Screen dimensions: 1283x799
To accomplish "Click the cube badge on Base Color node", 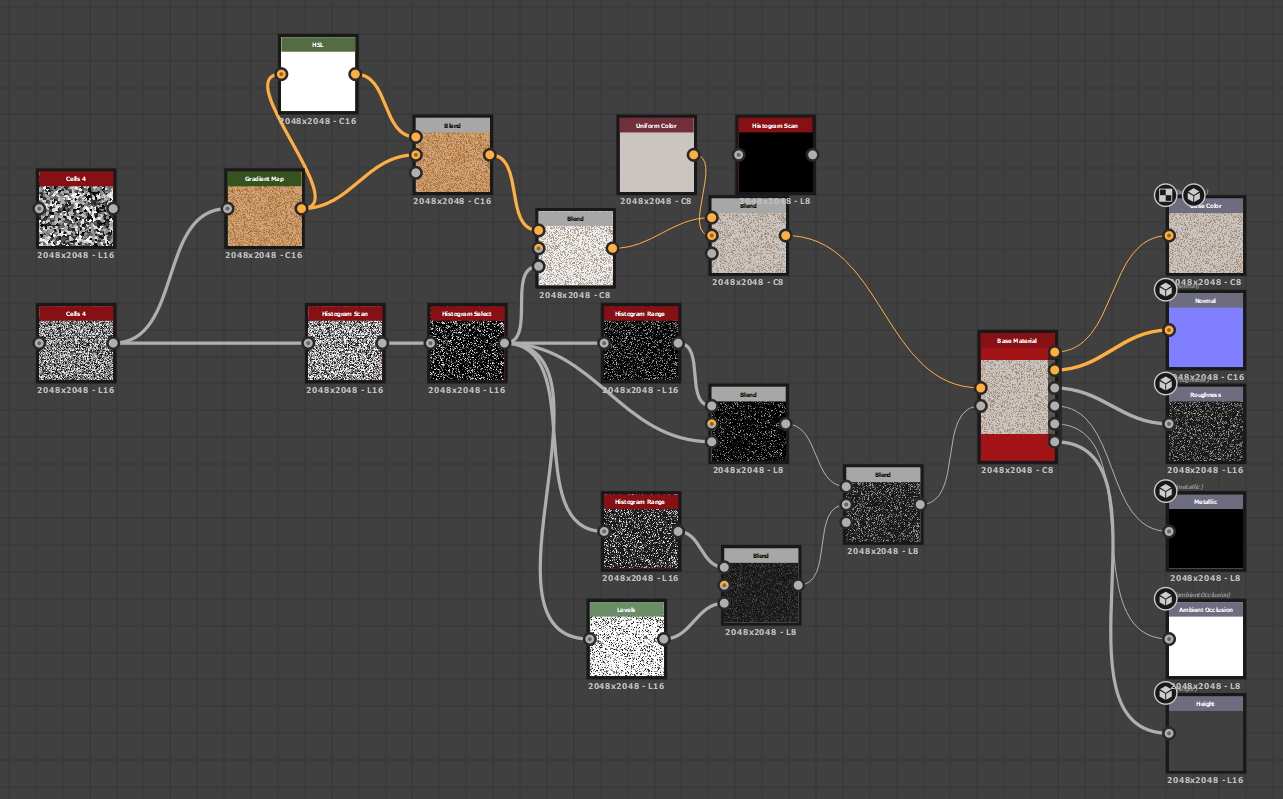I will click(x=1193, y=194).
